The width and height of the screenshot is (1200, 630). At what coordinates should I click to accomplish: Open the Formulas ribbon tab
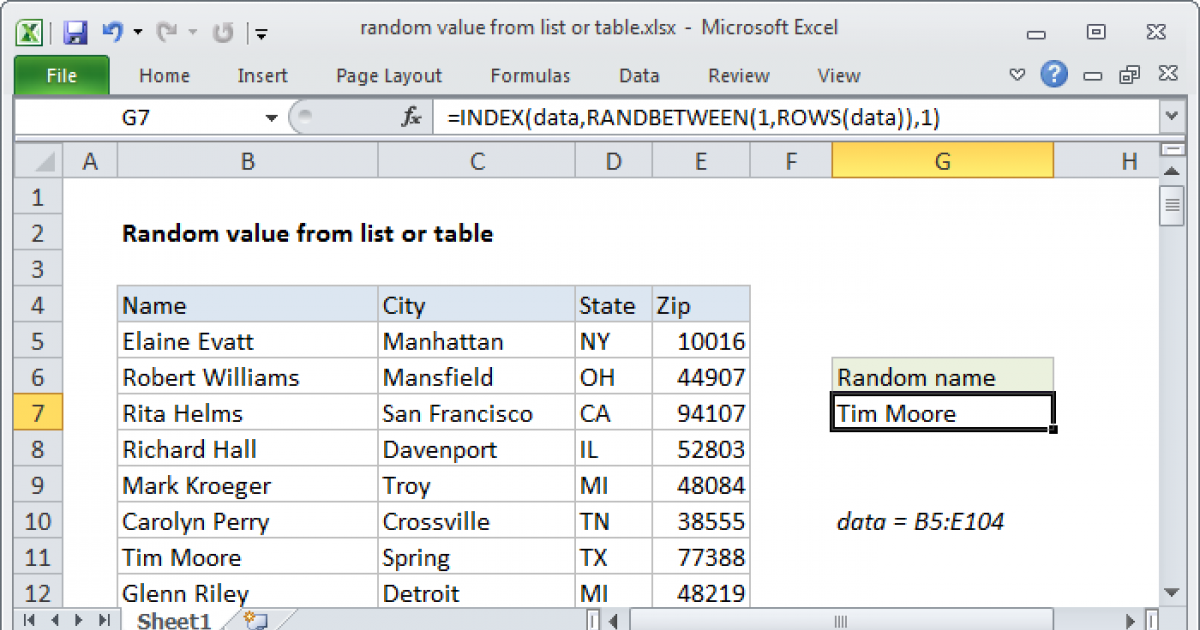[530, 76]
